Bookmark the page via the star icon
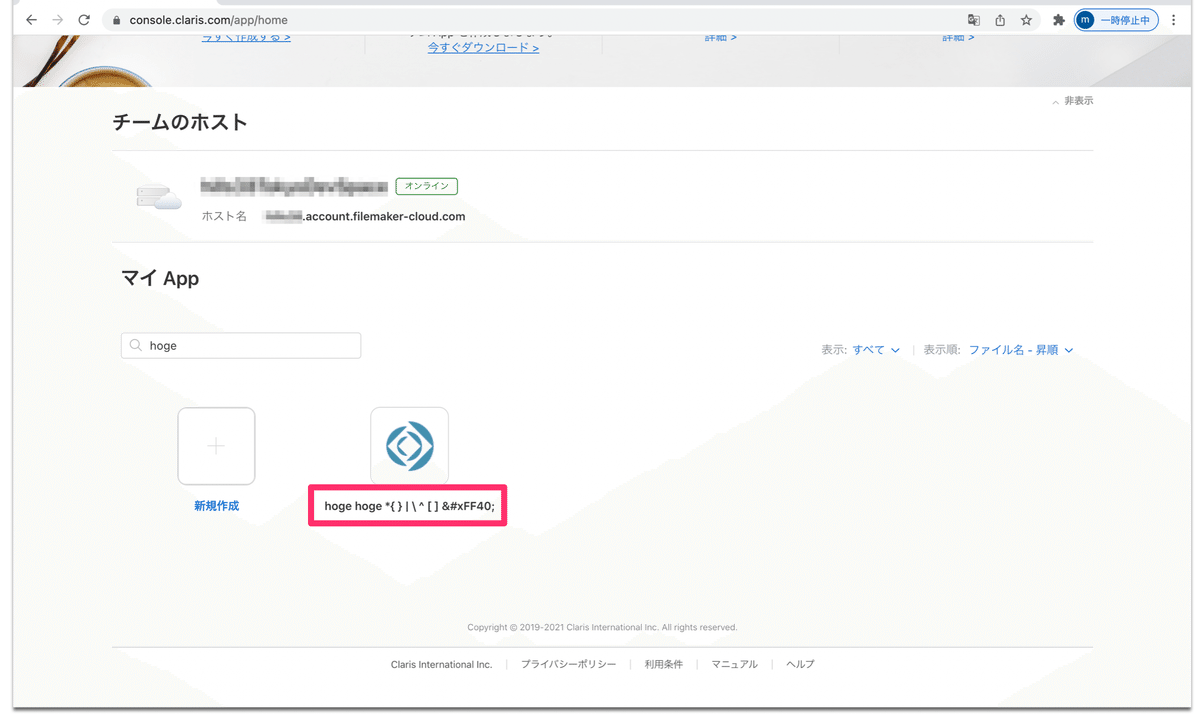This screenshot has height=717, width=1200. coord(1026,19)
